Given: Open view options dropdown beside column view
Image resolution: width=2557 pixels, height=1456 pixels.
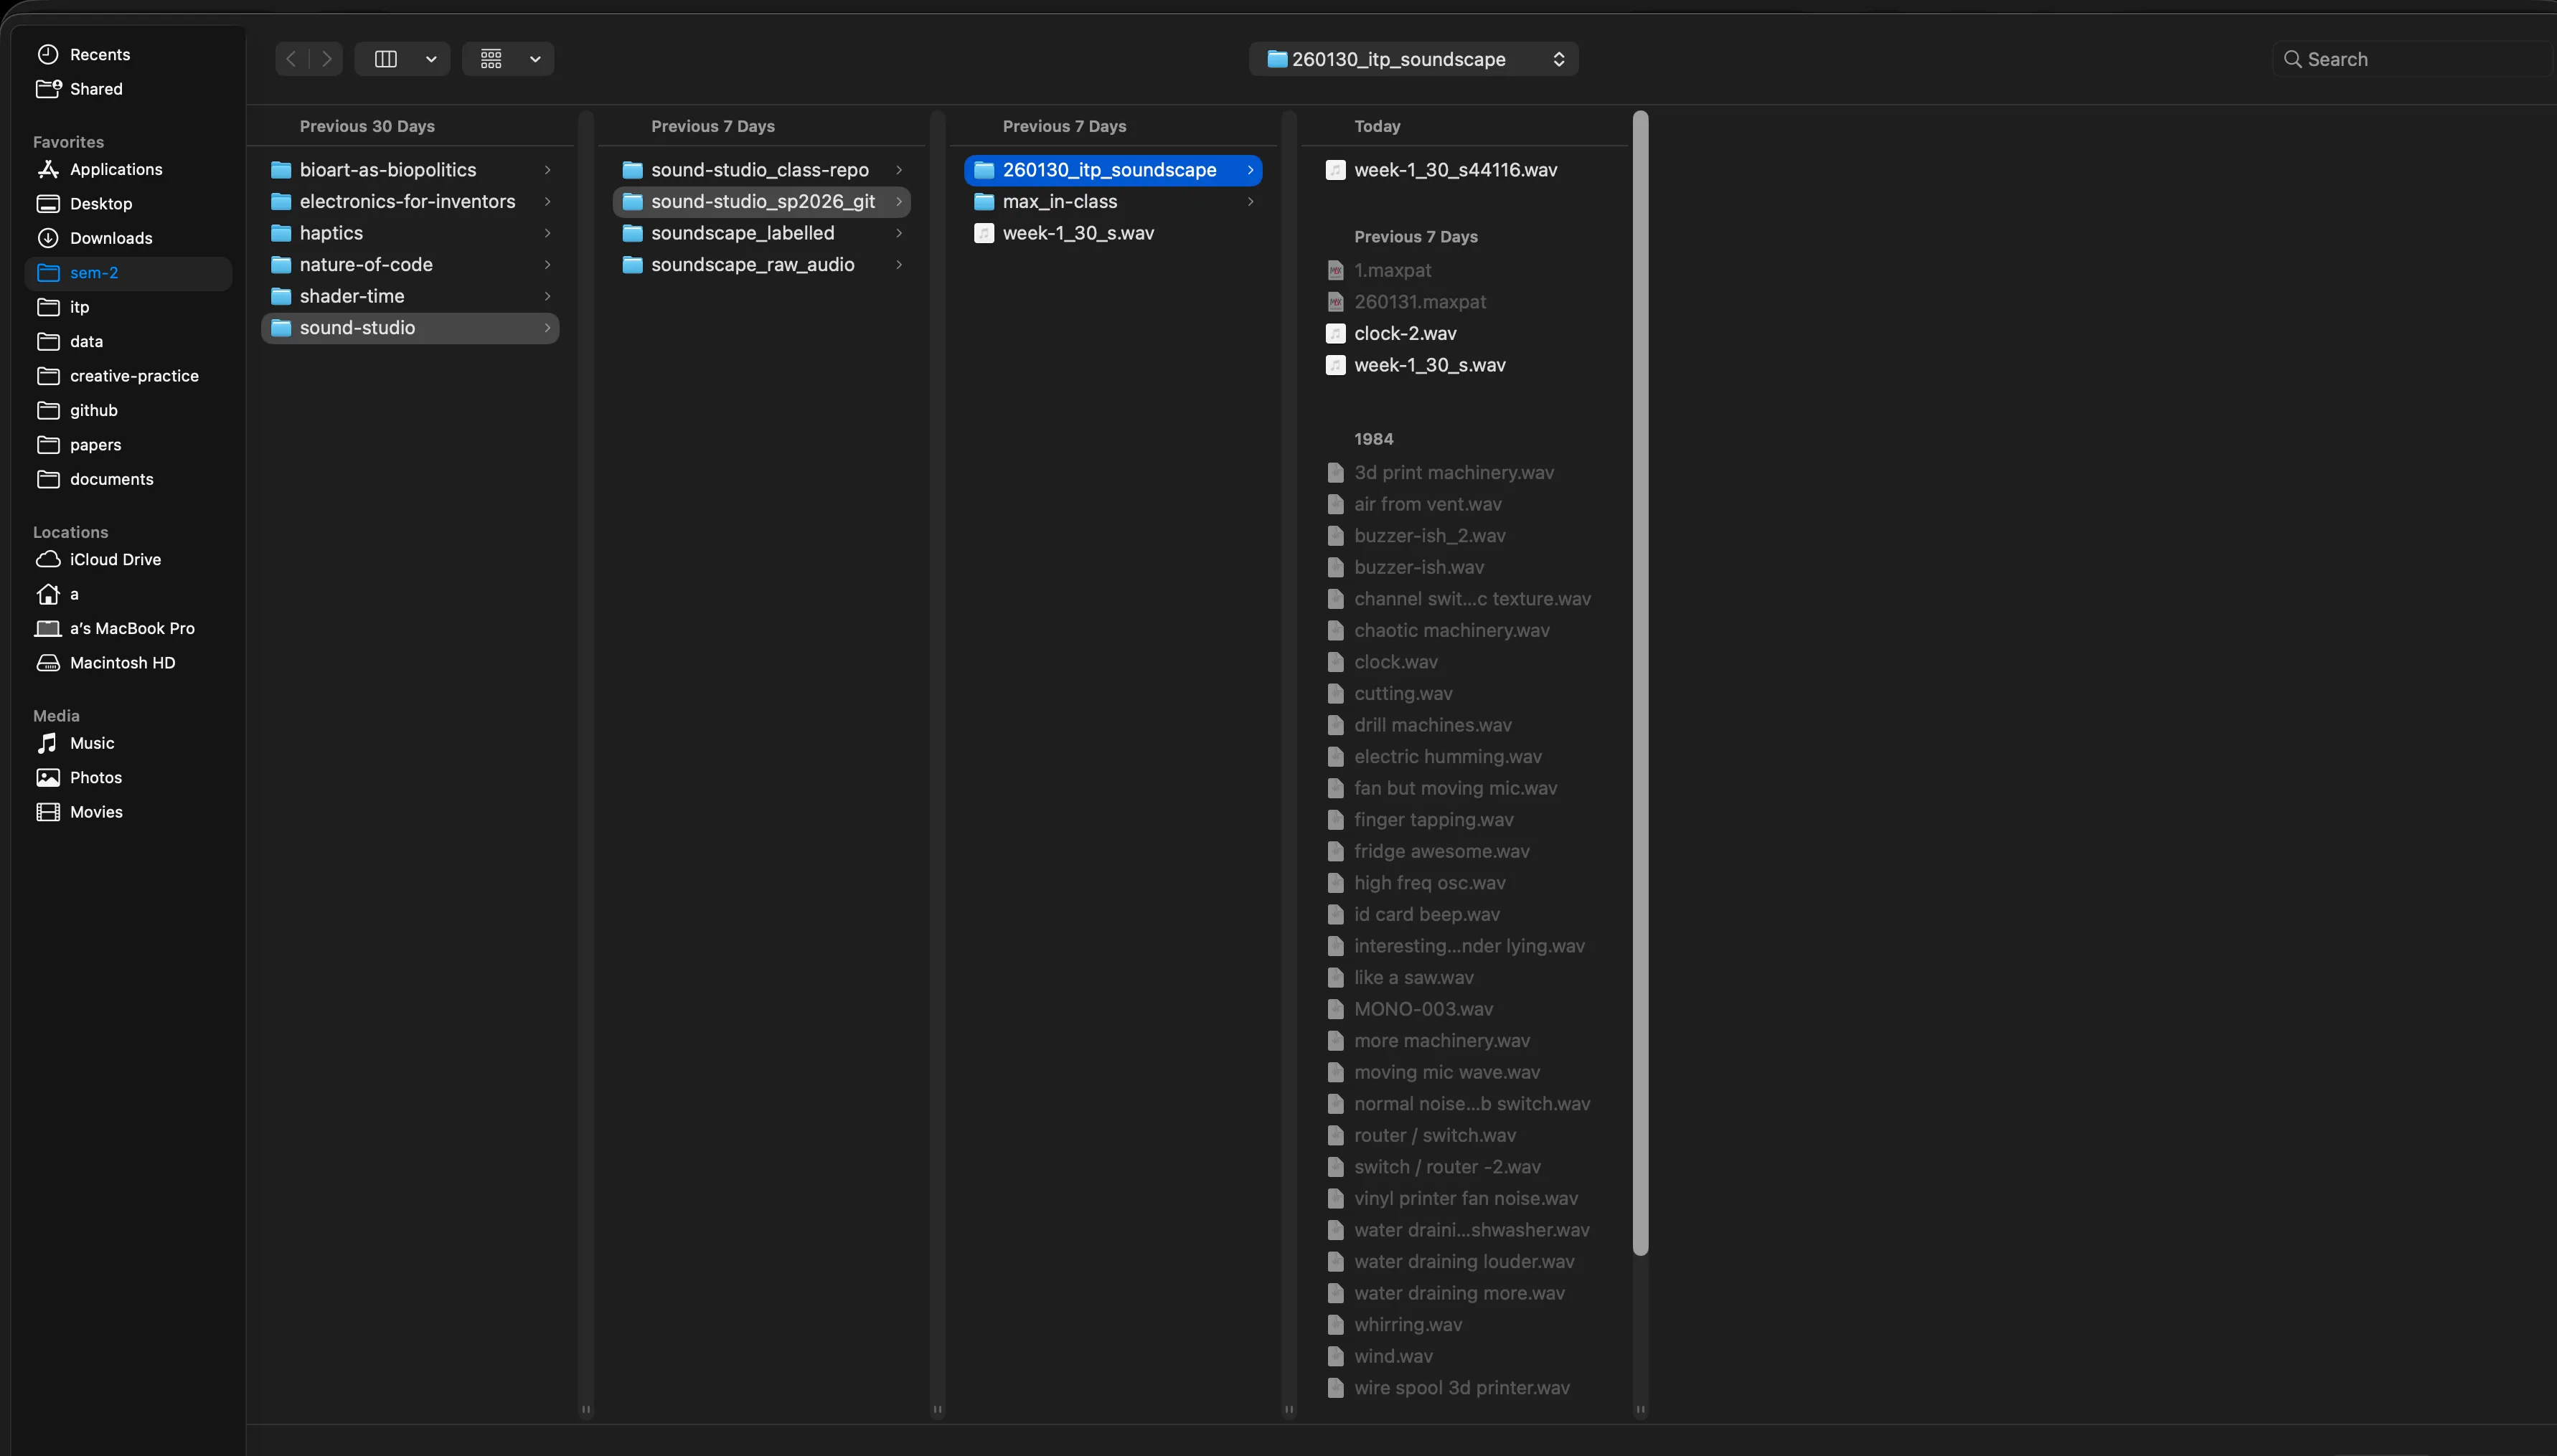Looking at the screenshot, I should click(431, 59).
